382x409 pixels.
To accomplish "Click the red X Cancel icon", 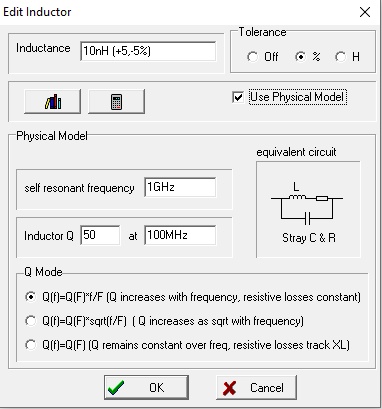I will [230, 388].
